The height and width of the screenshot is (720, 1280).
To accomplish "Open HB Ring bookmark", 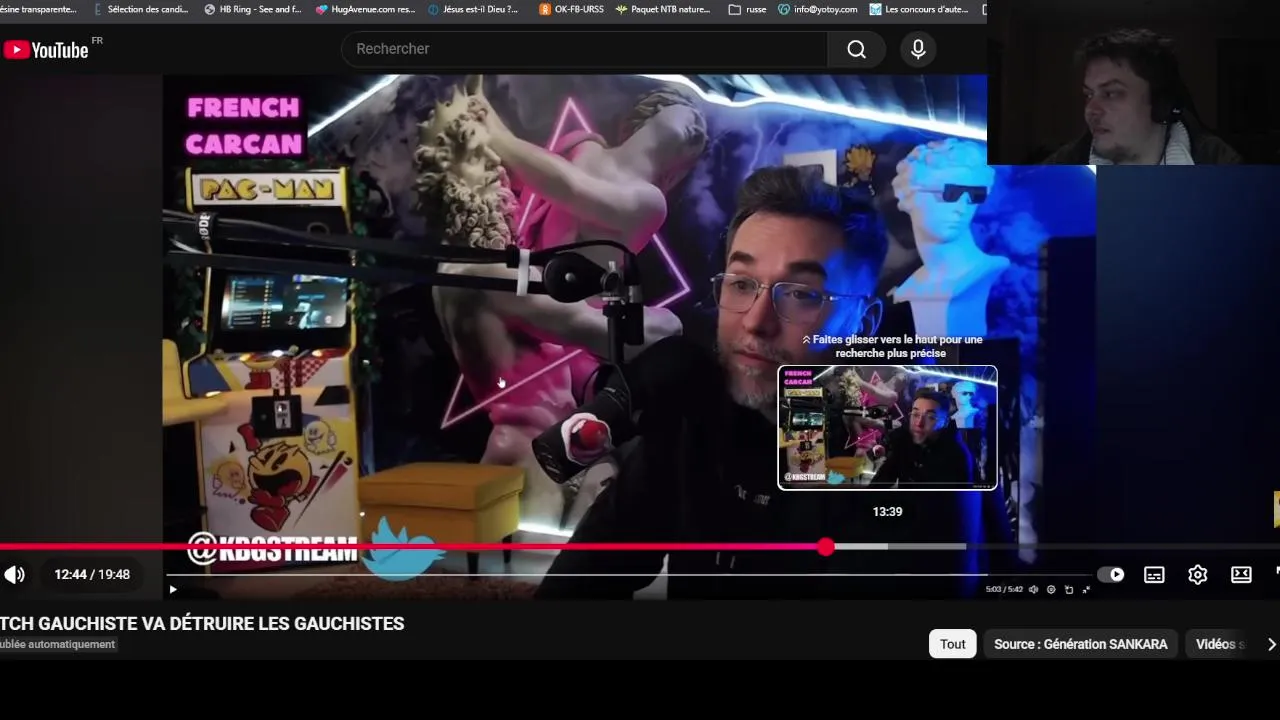I will point(252,9).
